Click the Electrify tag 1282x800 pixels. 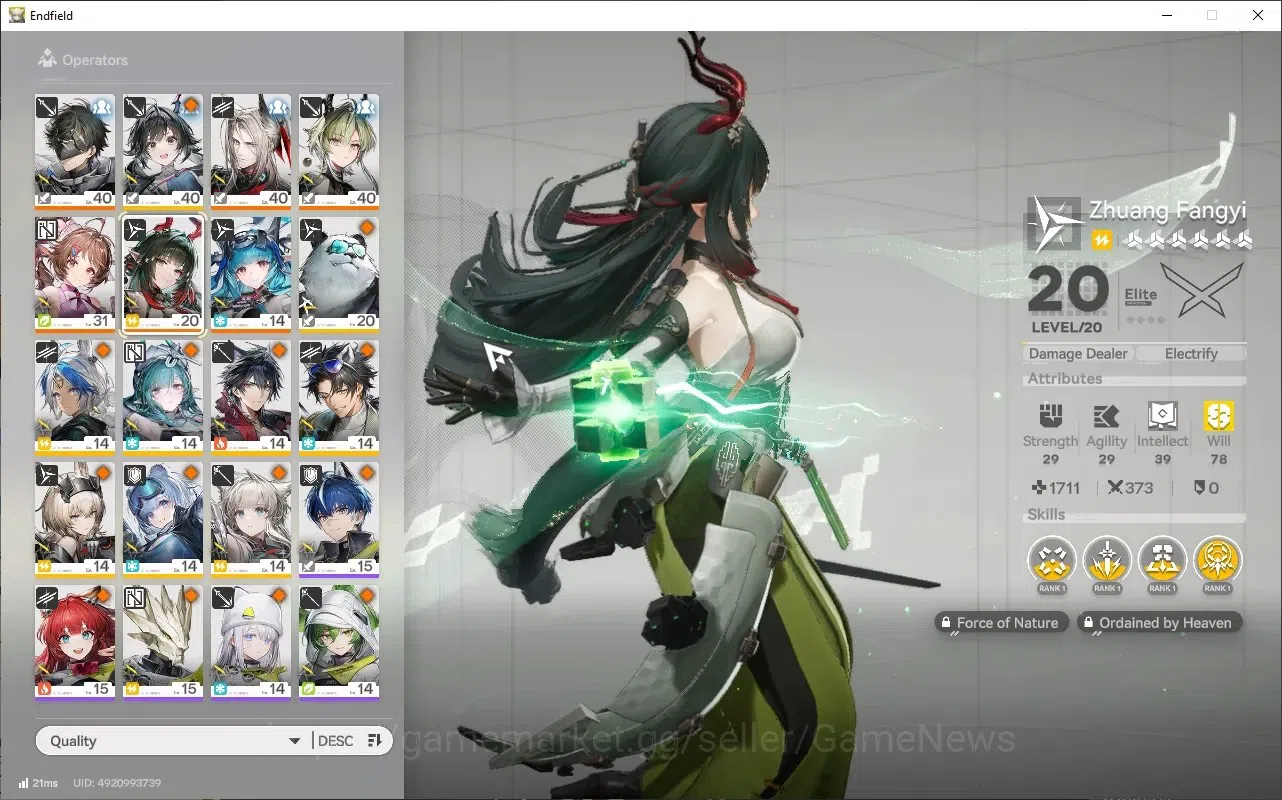point(1191,354)
